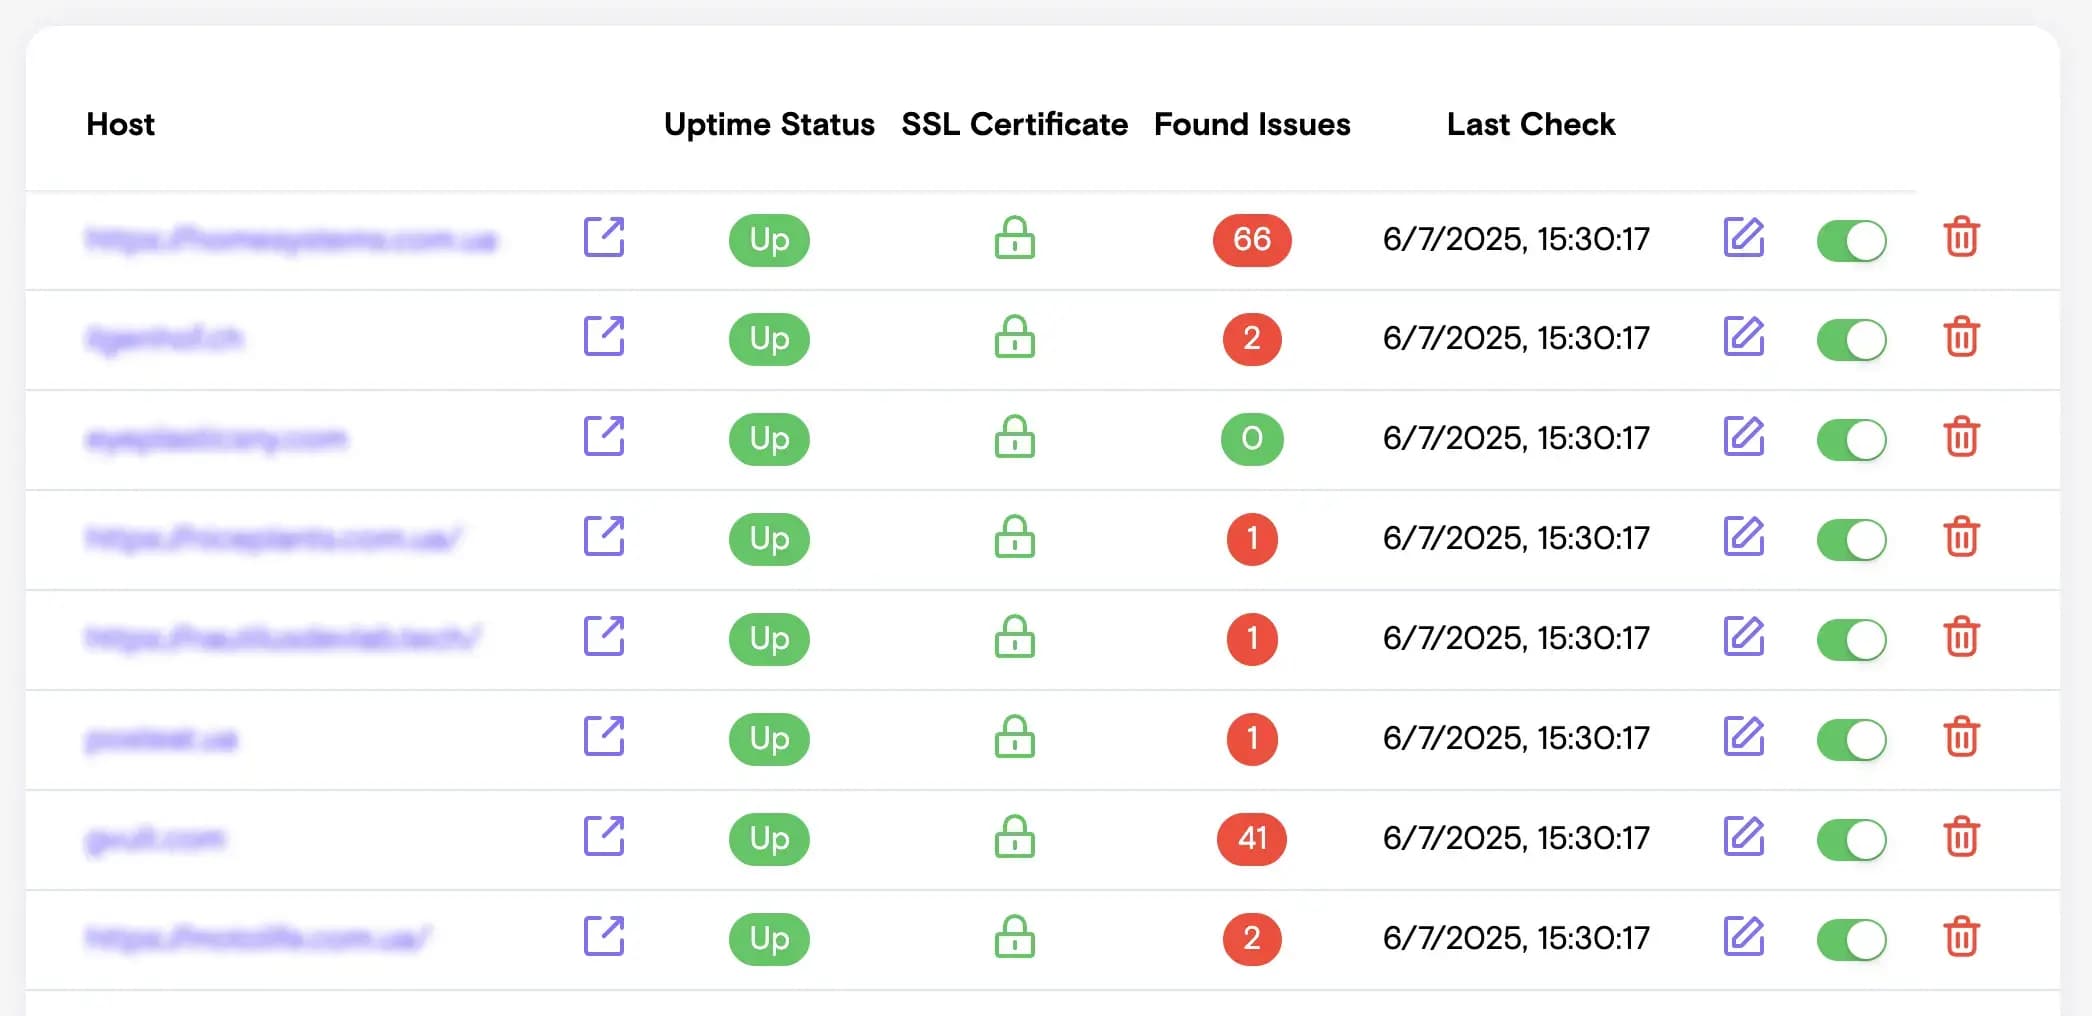Screen dimensions: 2092x1016
Task: Delete the second host row
Action: [x=1962, y=337]
